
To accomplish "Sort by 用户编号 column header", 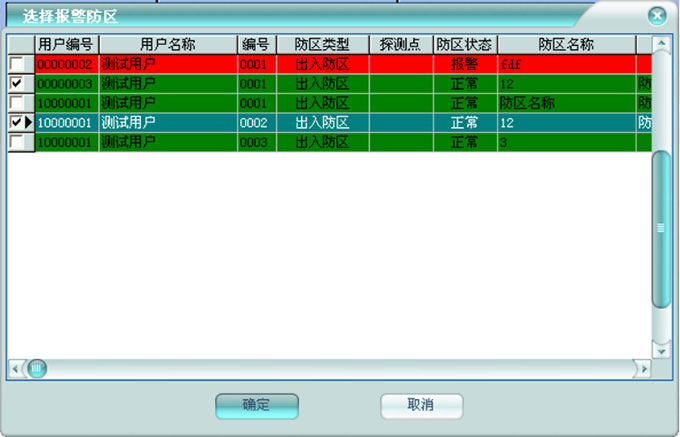I will click(66, 45).
